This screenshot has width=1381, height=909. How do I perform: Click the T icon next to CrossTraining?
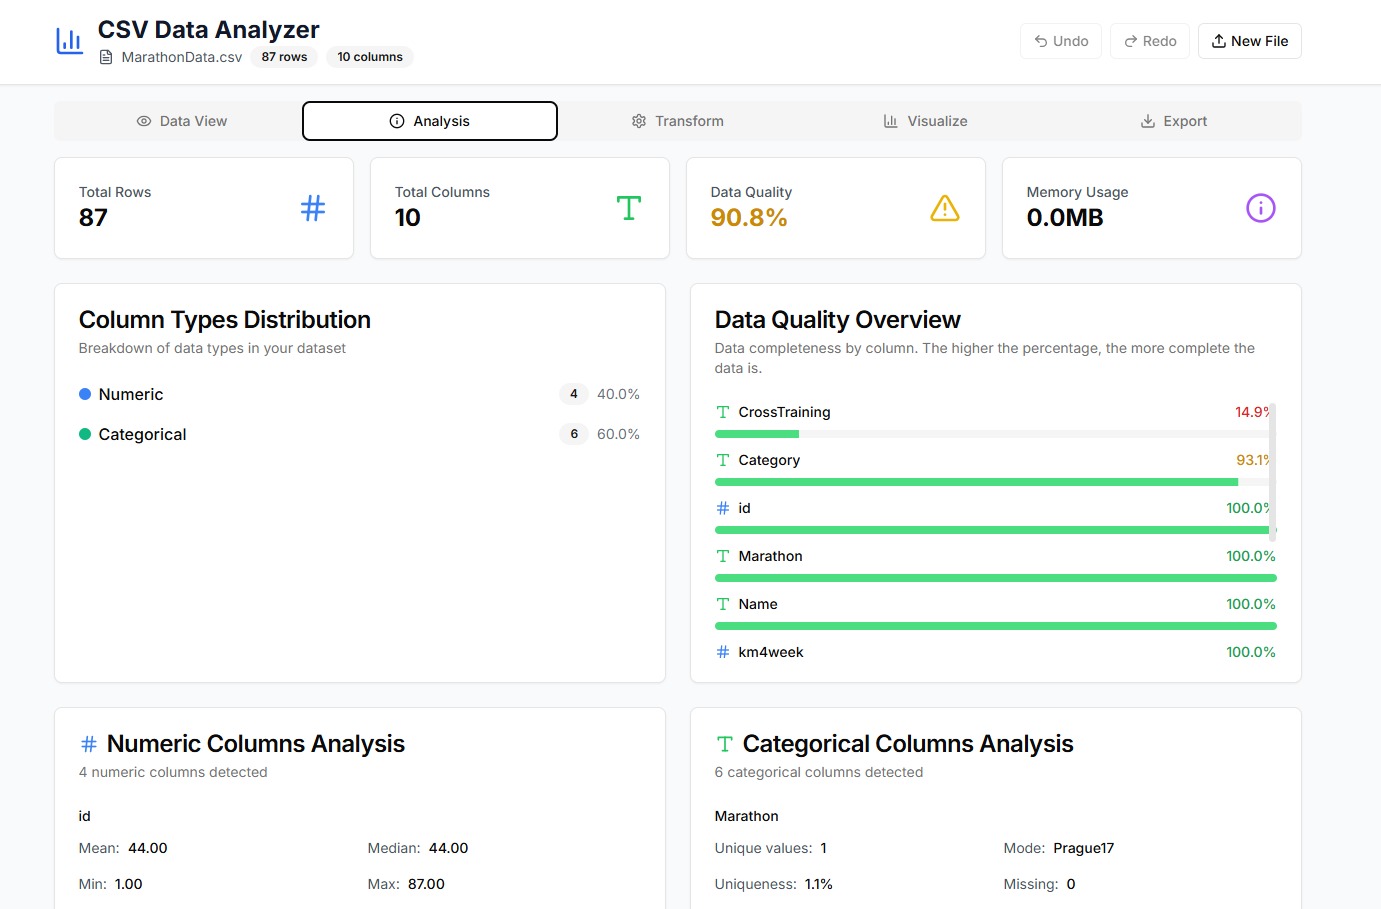tap(723, 412)
